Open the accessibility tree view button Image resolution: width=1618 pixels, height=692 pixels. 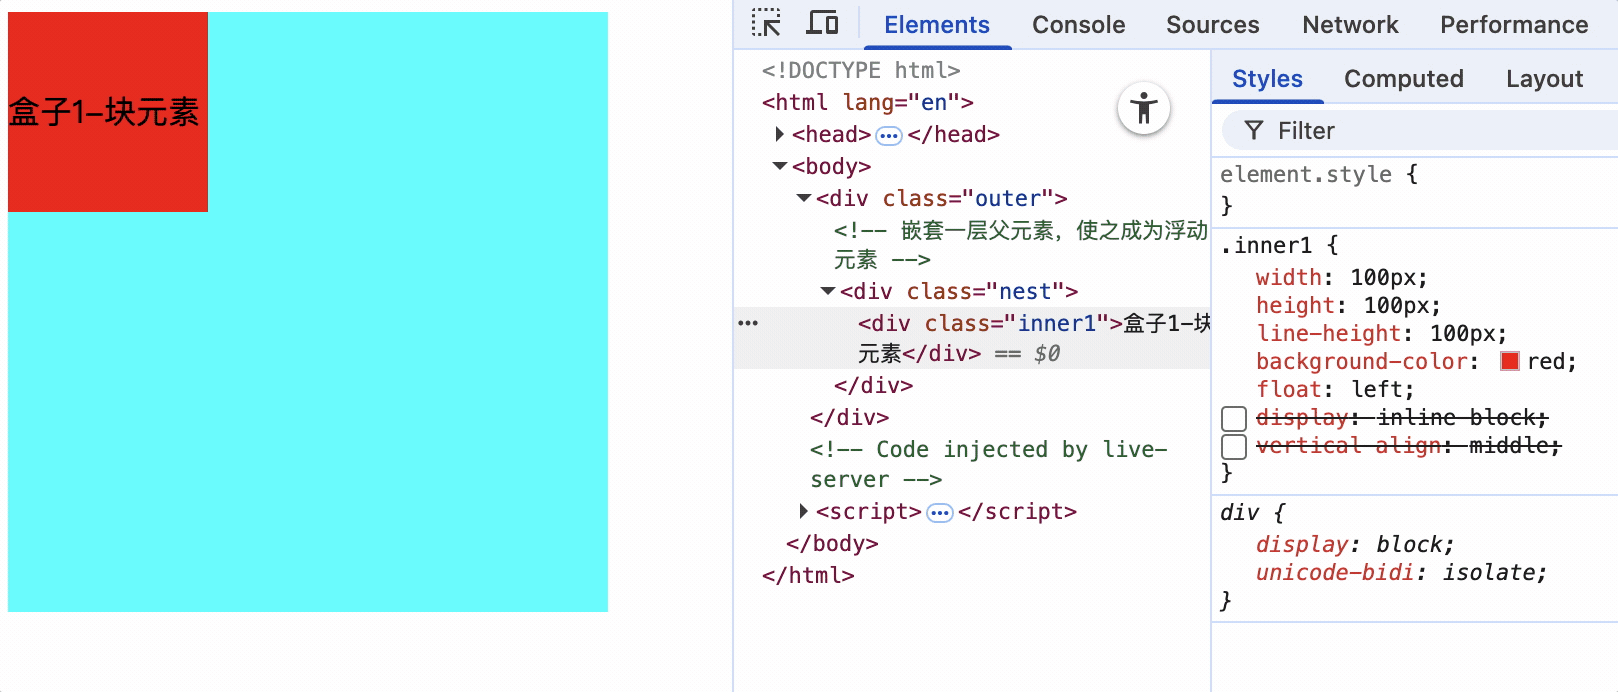click(1144, 108)
